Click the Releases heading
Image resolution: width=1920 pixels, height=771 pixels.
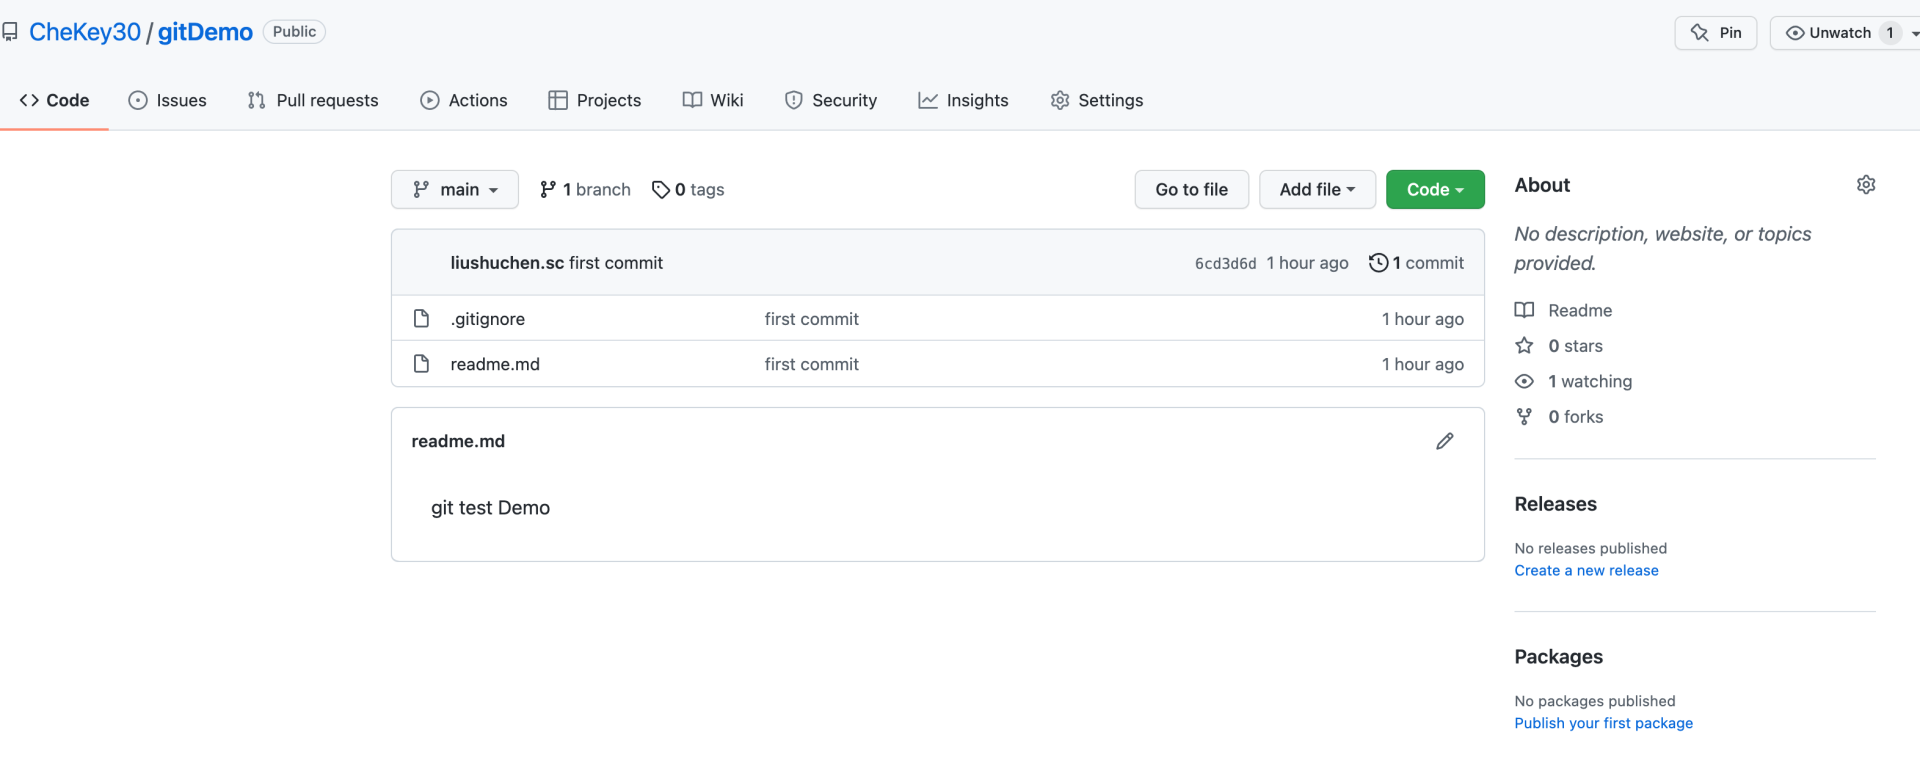click(x=1555, y=504)
